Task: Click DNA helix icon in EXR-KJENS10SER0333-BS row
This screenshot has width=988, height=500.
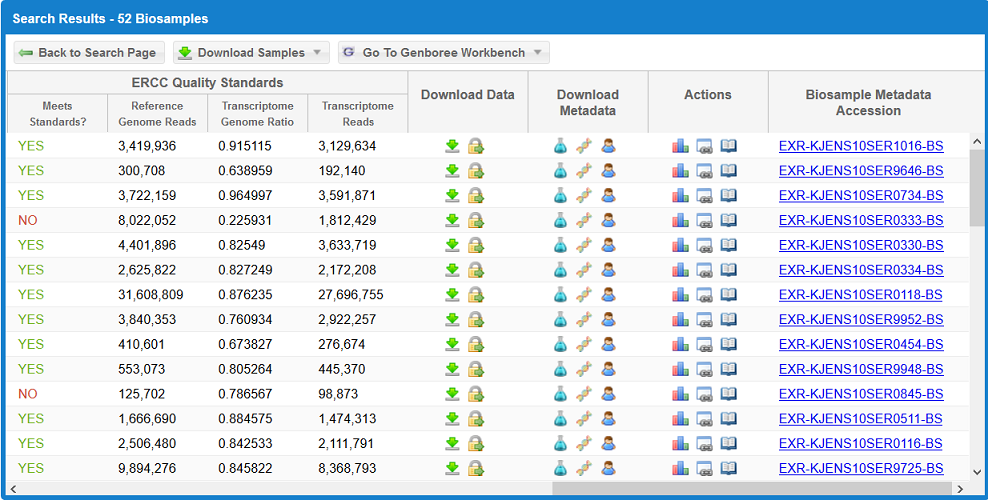Action: [584, 221]
